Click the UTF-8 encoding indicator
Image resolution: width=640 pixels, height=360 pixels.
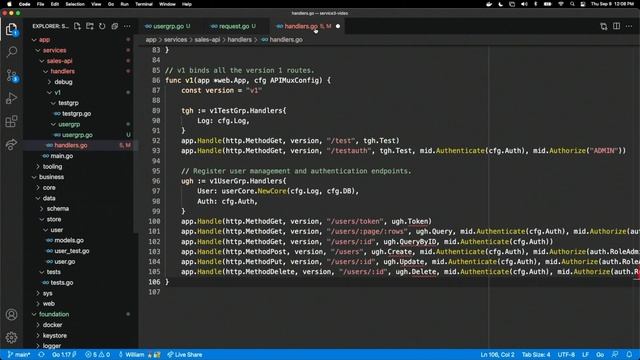[x=566, y=355]
